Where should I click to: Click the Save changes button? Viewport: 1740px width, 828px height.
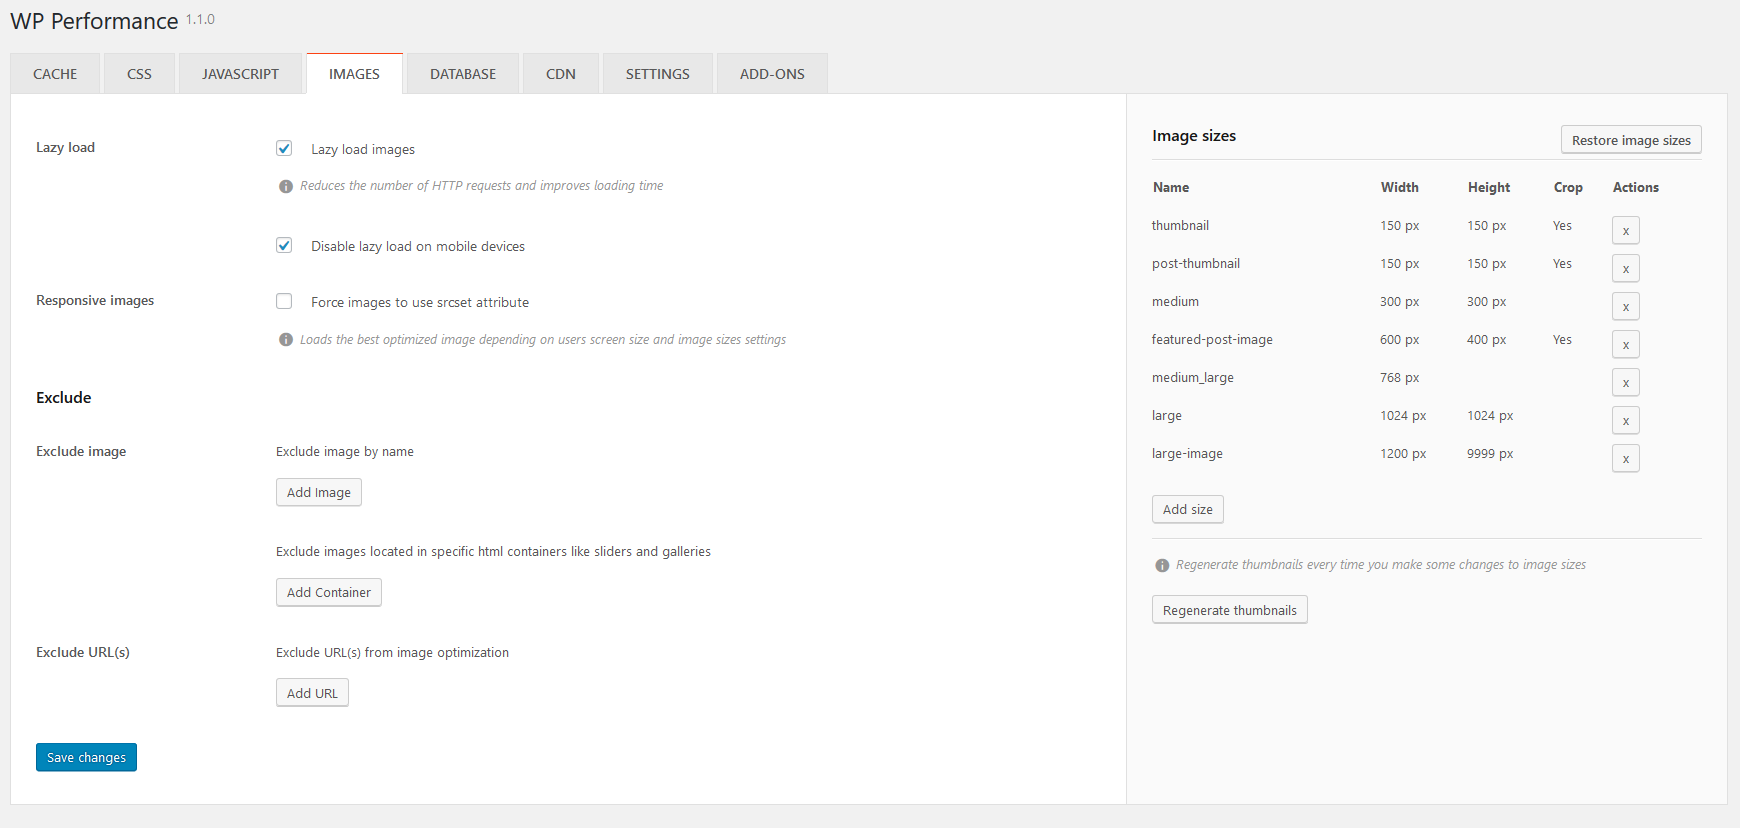pyautogui.click(x=86, y=758)
